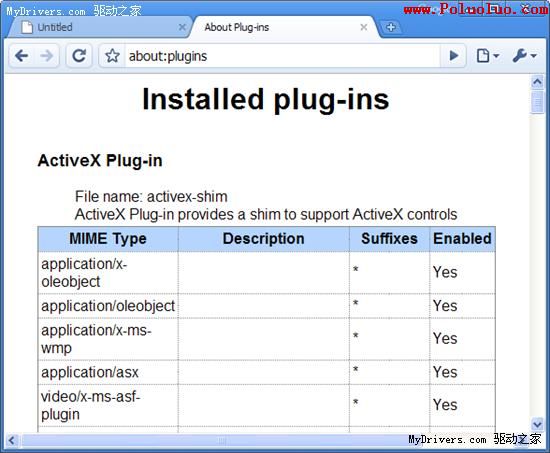Click the asterisk suffix for application/asx

[x=355, y=369]
